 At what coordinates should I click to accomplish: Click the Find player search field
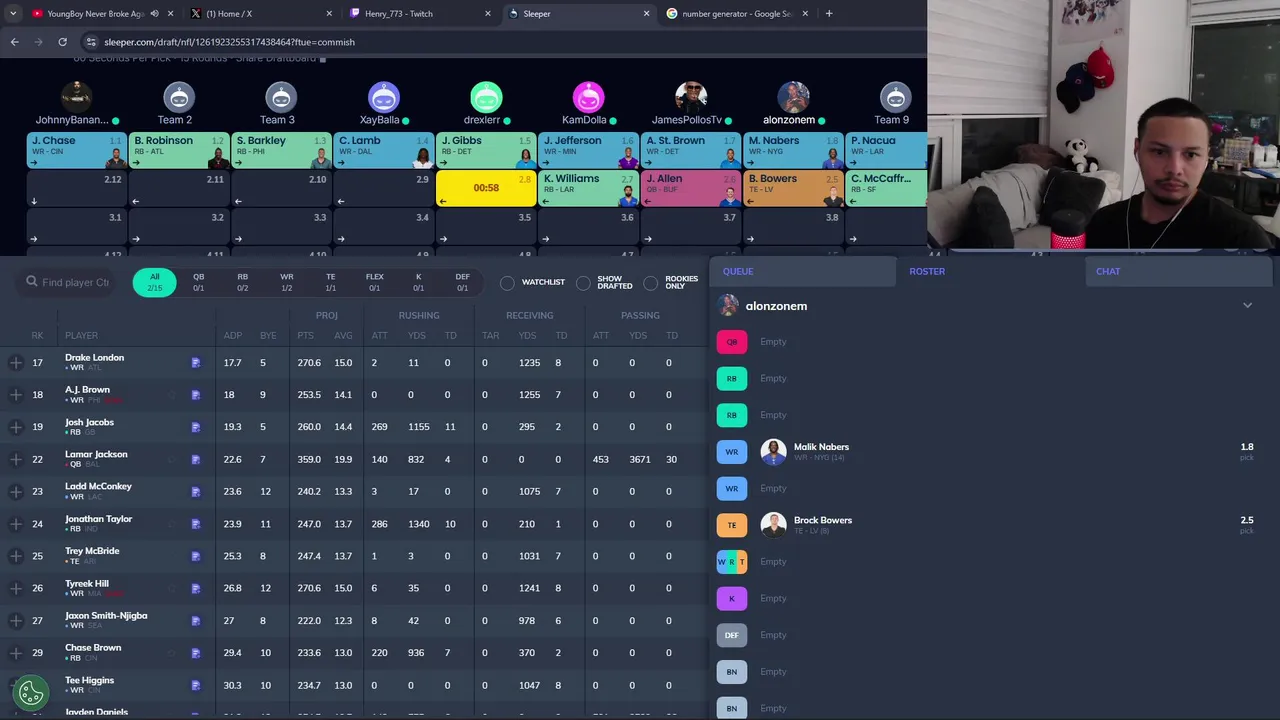(x=70, y=282)
